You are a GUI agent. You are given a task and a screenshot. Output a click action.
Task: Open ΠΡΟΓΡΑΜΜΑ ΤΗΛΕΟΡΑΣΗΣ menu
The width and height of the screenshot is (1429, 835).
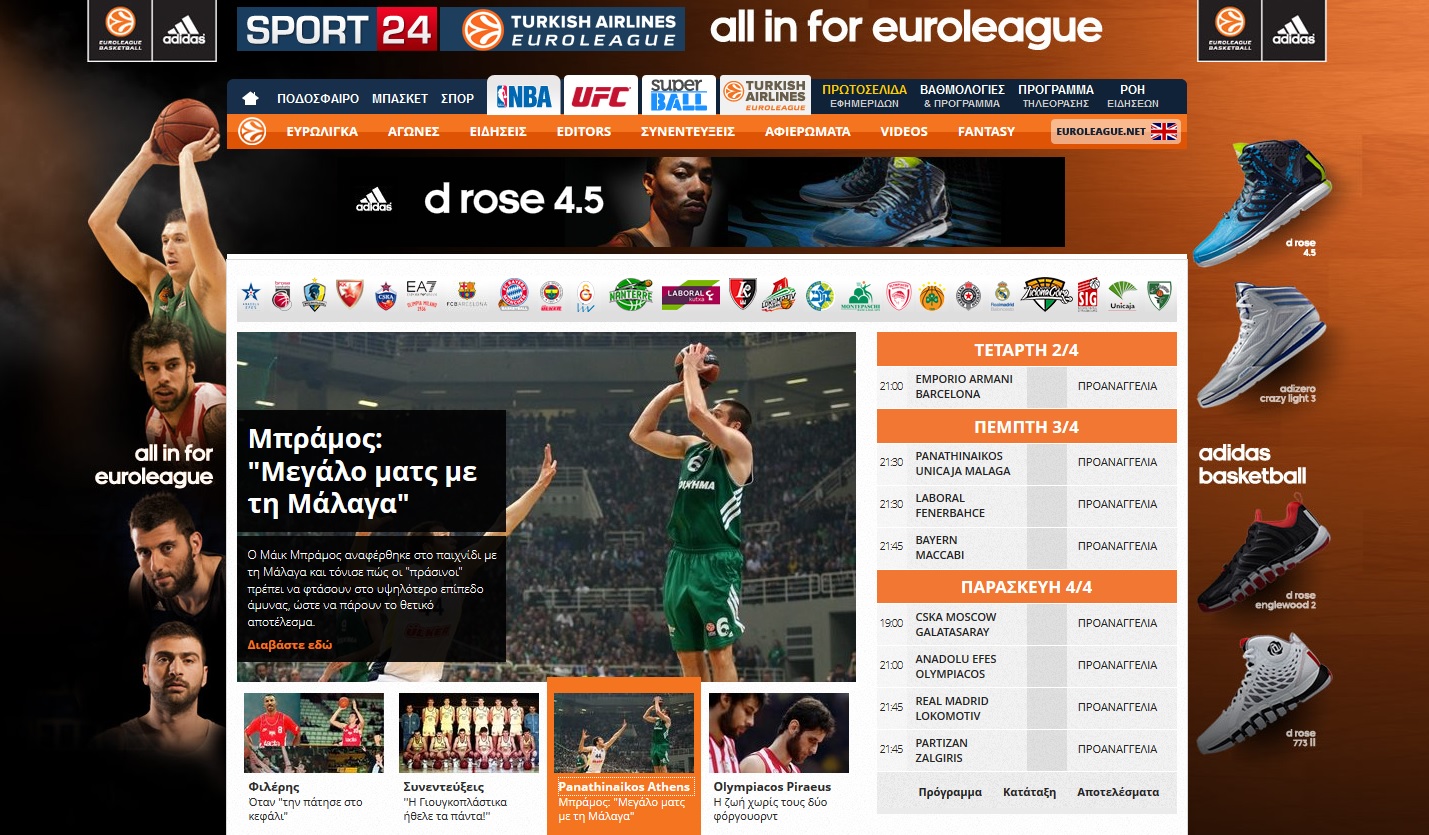pyautogui.click(x=1056, y=96)
